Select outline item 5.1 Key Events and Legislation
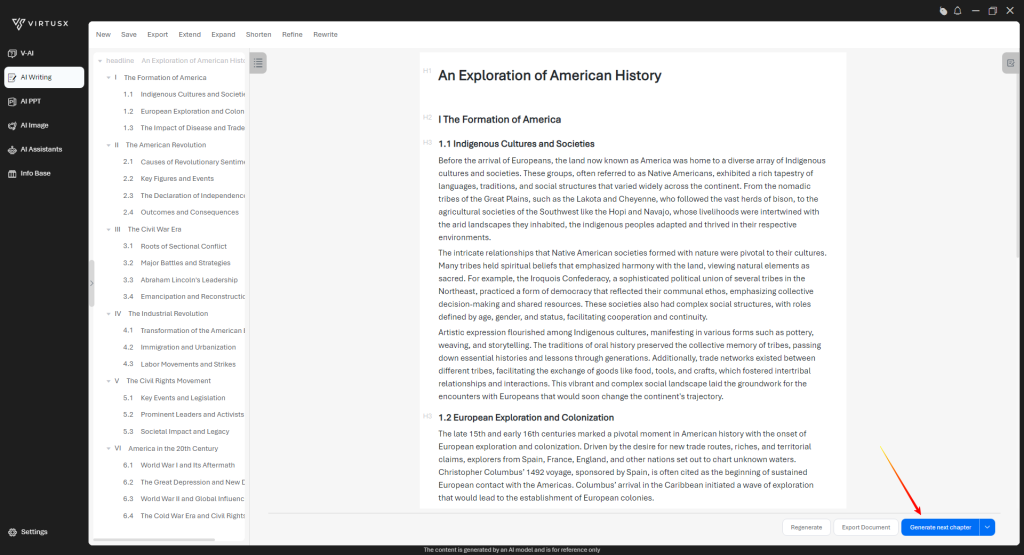 [x=174, y=398]
